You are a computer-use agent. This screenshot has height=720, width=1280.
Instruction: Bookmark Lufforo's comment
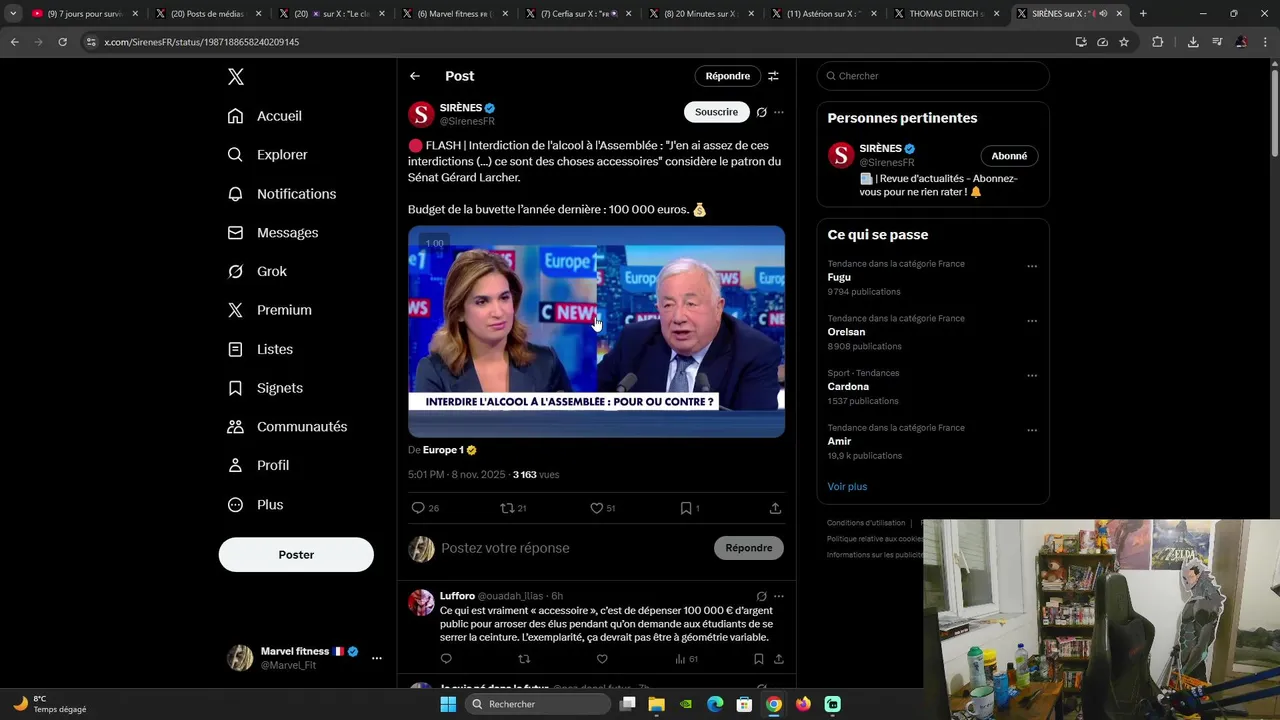tap(759, 659)
